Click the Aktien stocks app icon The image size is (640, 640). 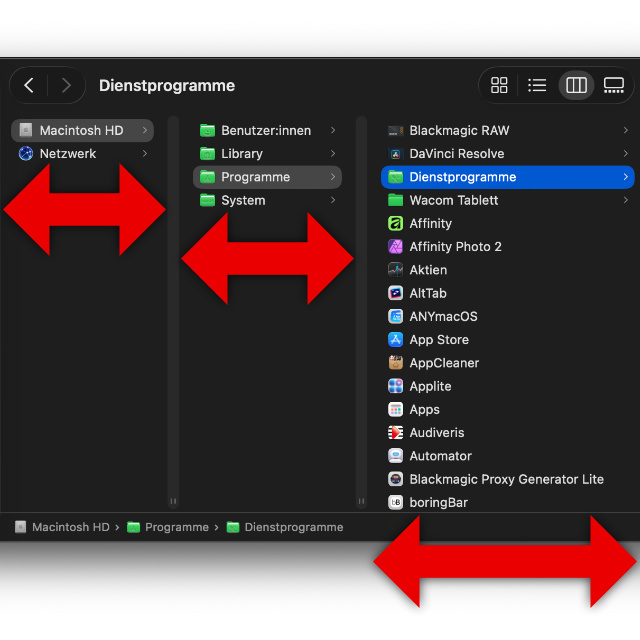(396, 270)
